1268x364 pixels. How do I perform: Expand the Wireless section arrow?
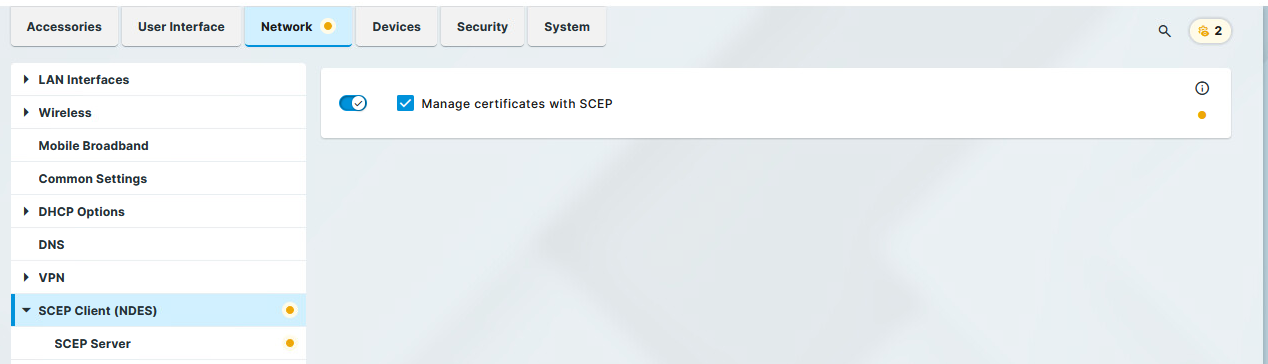click(26, 112)
